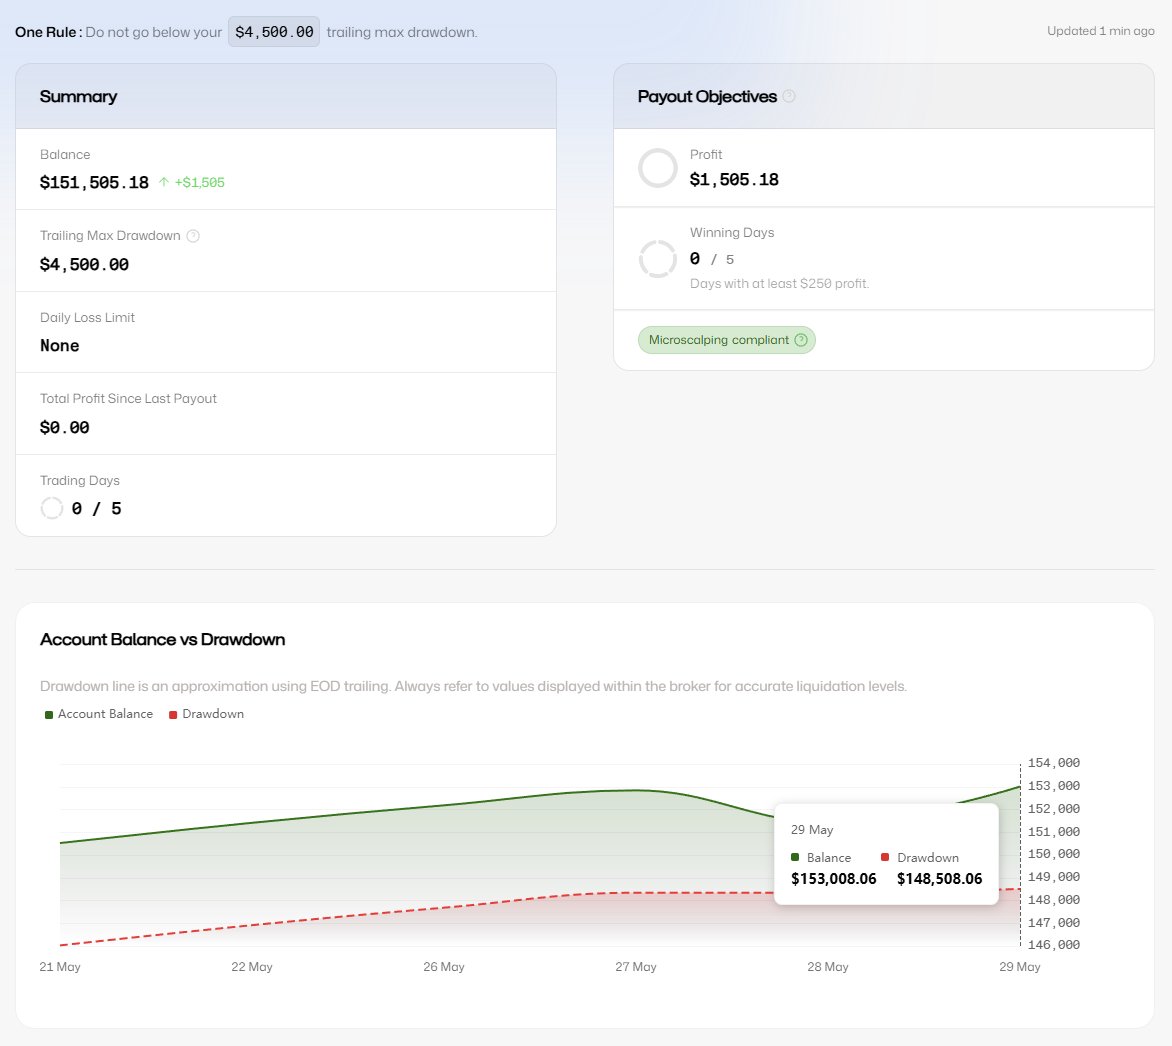Screen dimensions: 1172x1046
Task: Toggle the Drawdown legend item
Action: click(206, 714)
